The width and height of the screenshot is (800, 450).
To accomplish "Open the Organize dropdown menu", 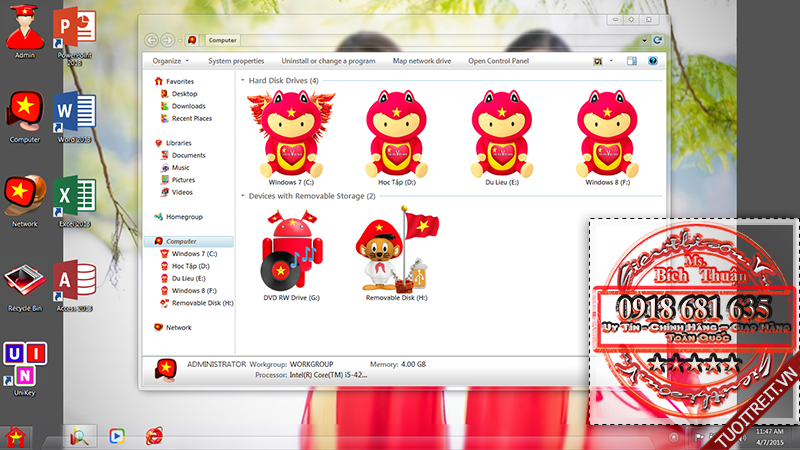I will pos(170,61).
